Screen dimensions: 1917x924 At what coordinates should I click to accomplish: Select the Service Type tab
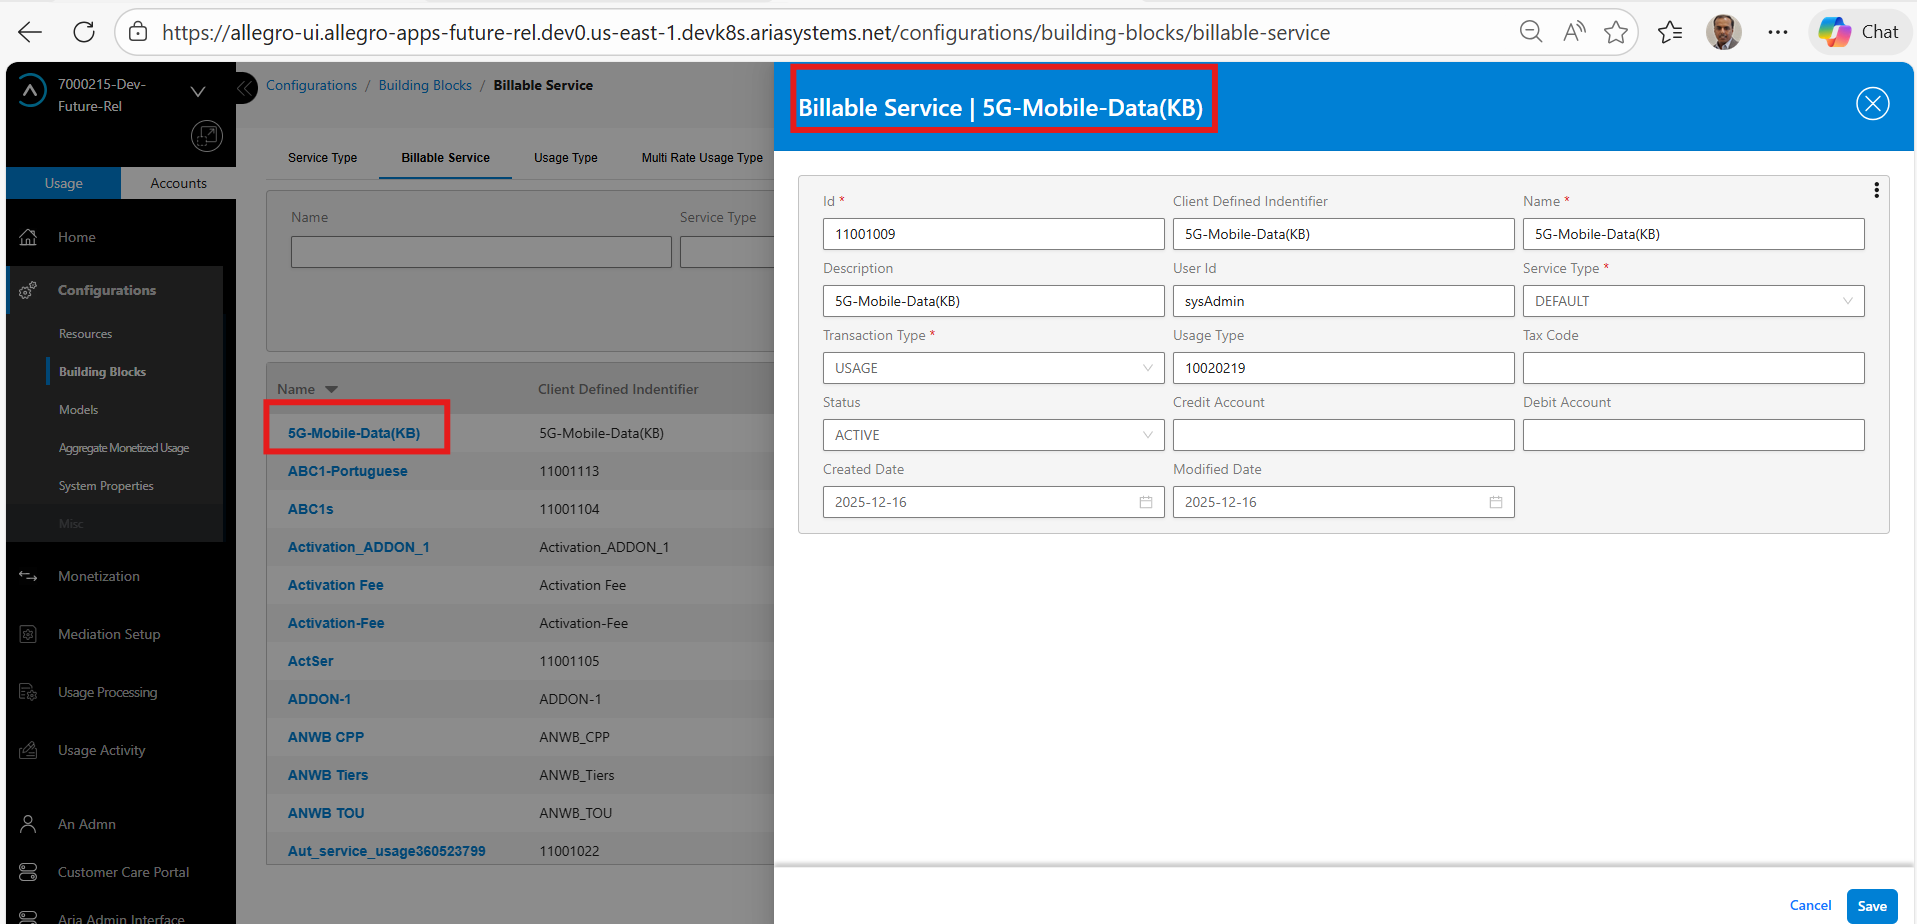[322, 157]
